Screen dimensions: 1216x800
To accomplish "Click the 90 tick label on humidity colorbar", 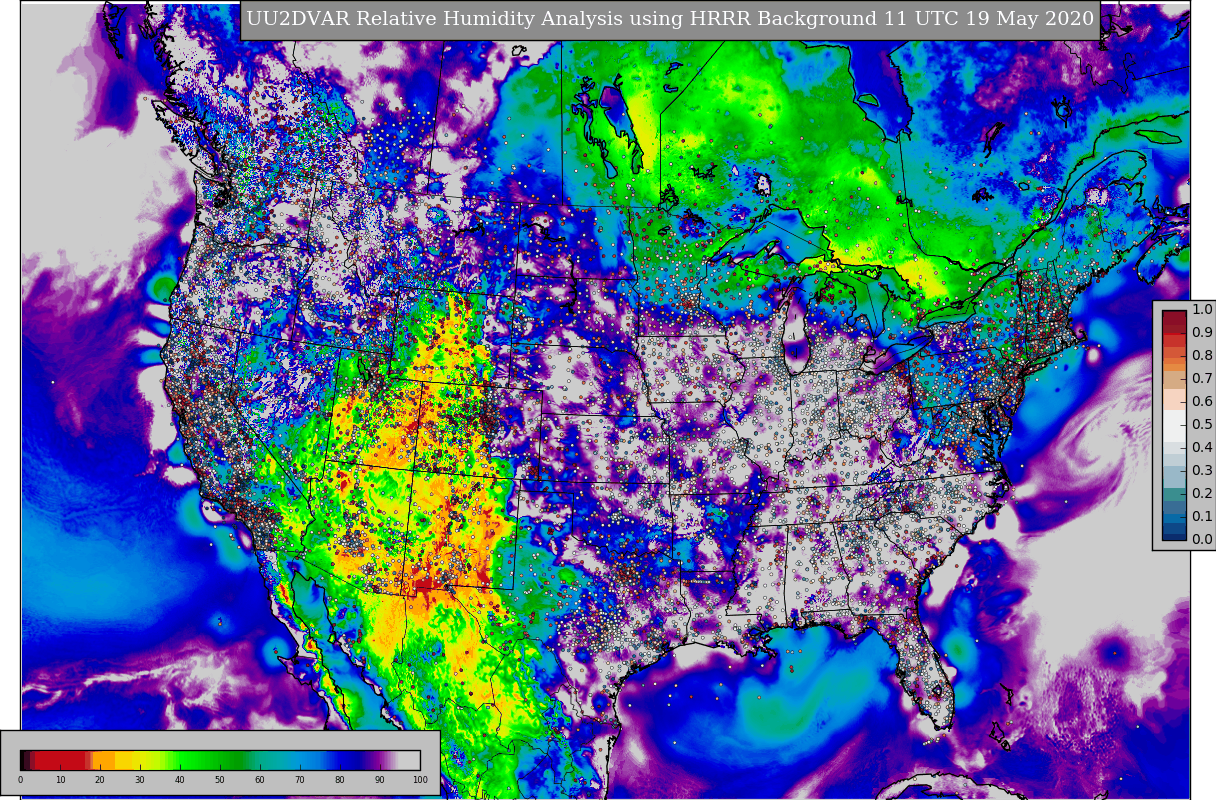I will coord(380,780).
